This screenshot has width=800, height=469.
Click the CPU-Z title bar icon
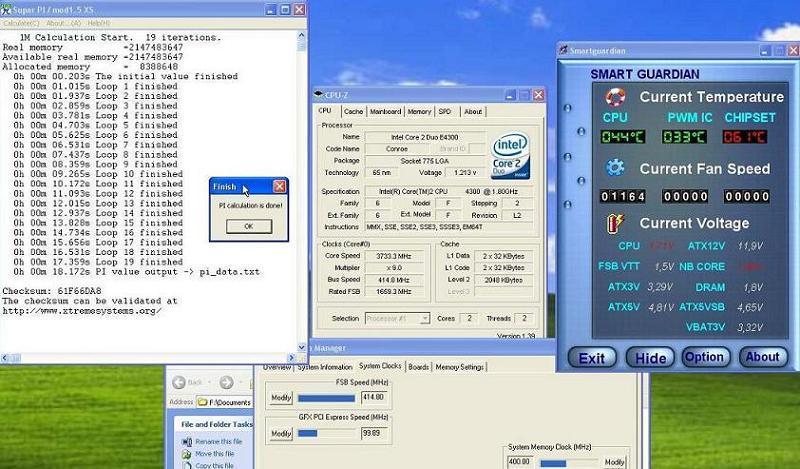point(319,94)
